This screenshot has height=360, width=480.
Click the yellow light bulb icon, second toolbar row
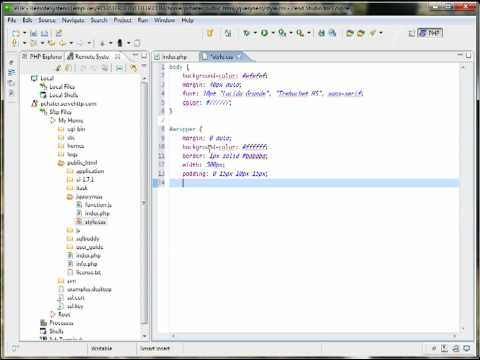point(14,43)
